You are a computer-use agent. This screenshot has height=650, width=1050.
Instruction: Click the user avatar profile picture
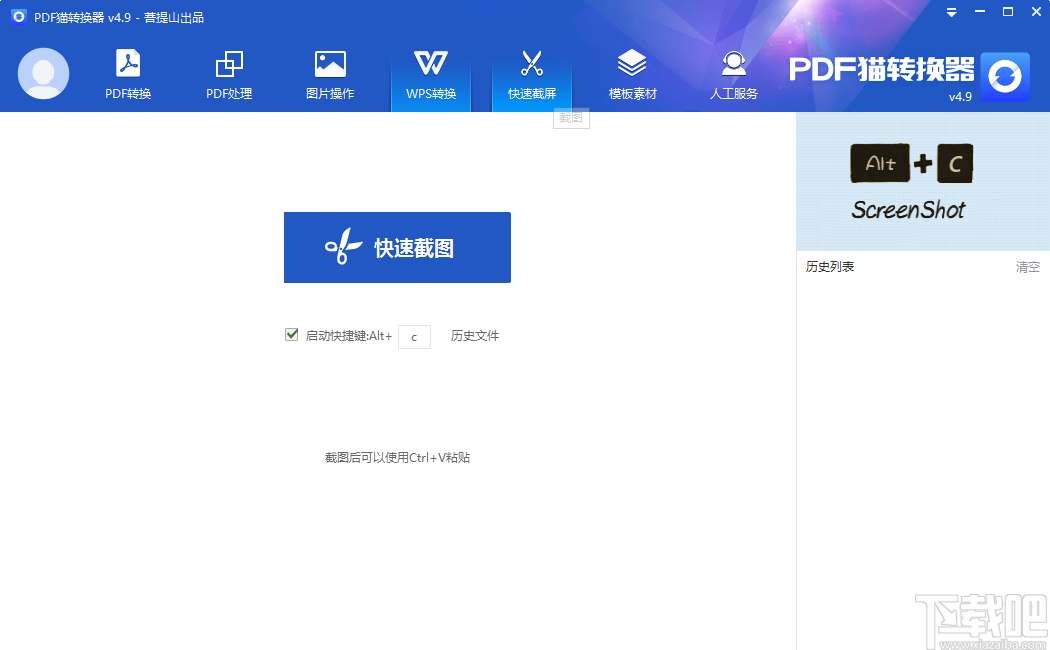pyautogui.click(x=44, y=74)
